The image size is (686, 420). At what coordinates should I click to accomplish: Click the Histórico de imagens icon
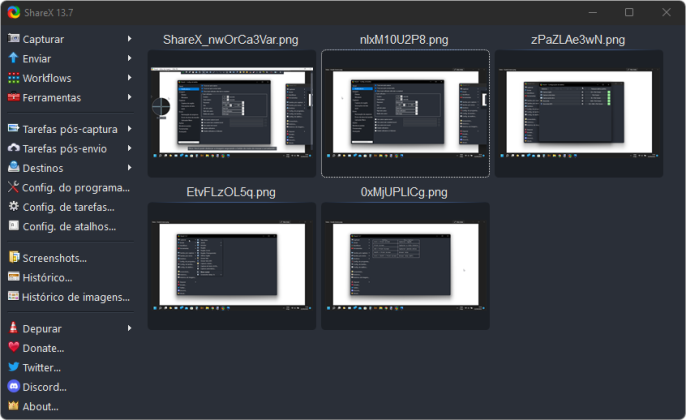14,296
